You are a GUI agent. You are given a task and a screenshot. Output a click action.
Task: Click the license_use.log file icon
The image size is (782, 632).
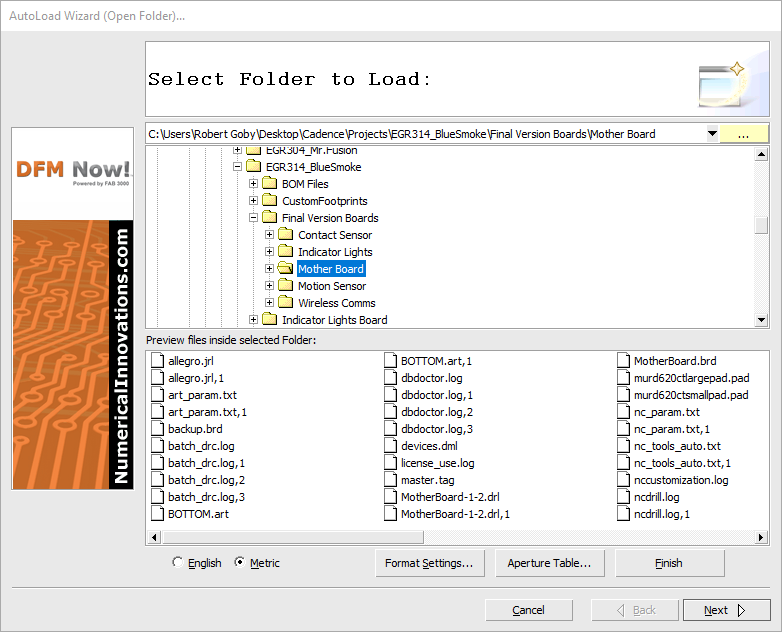(391, 462)
